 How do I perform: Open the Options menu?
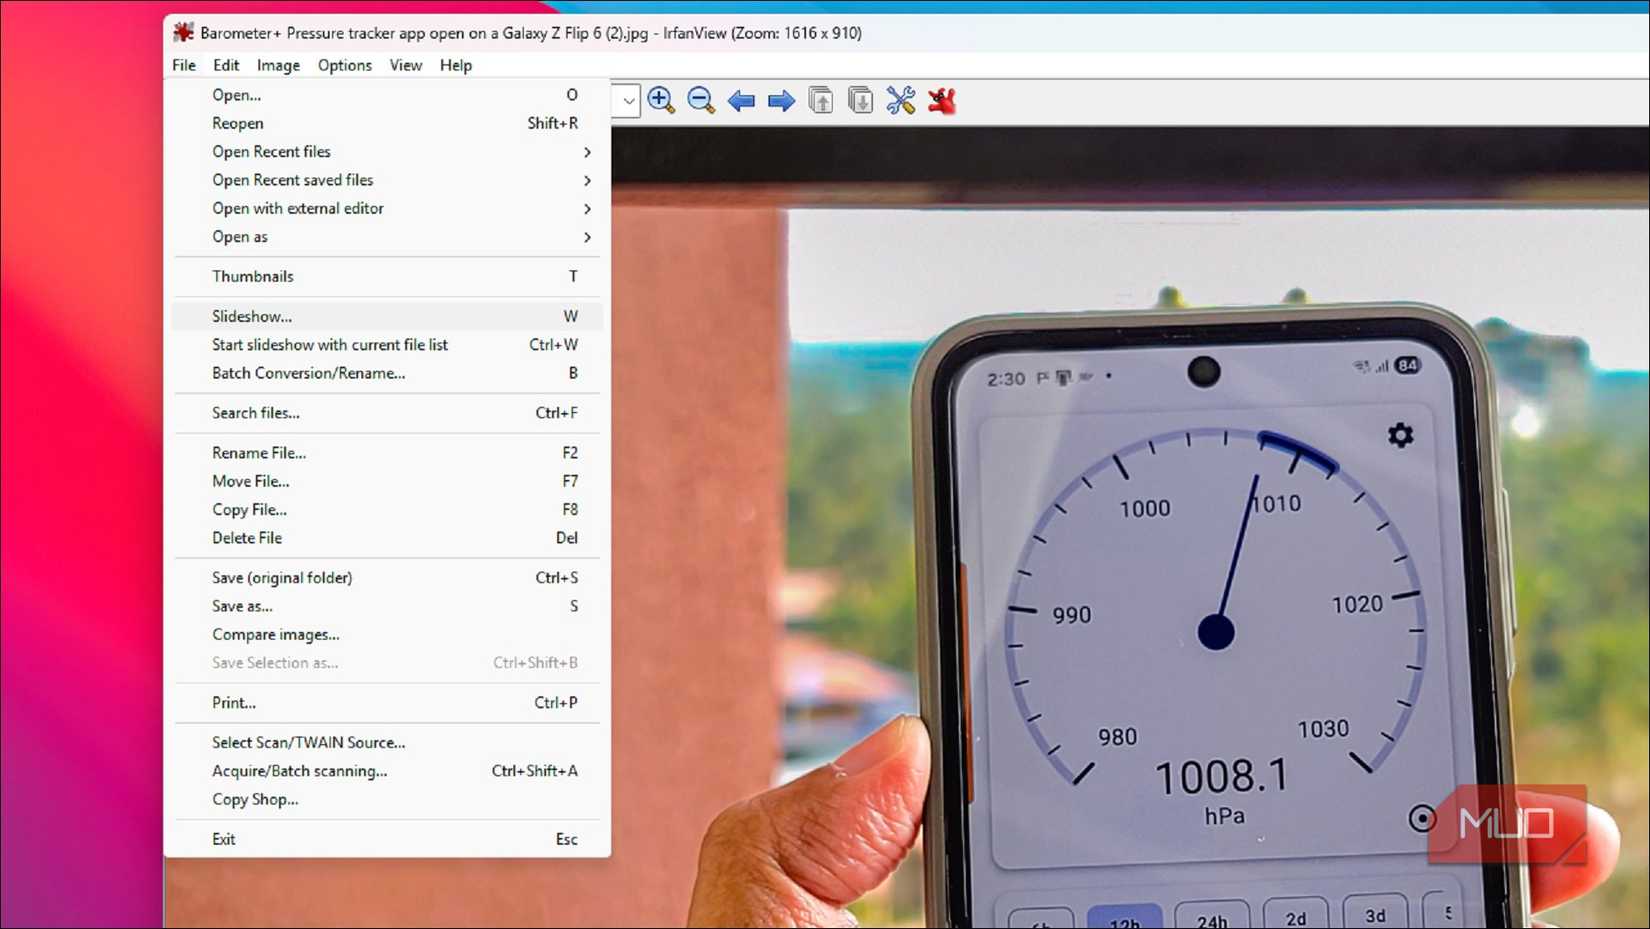pyautogui.click(x=344, y=65)
